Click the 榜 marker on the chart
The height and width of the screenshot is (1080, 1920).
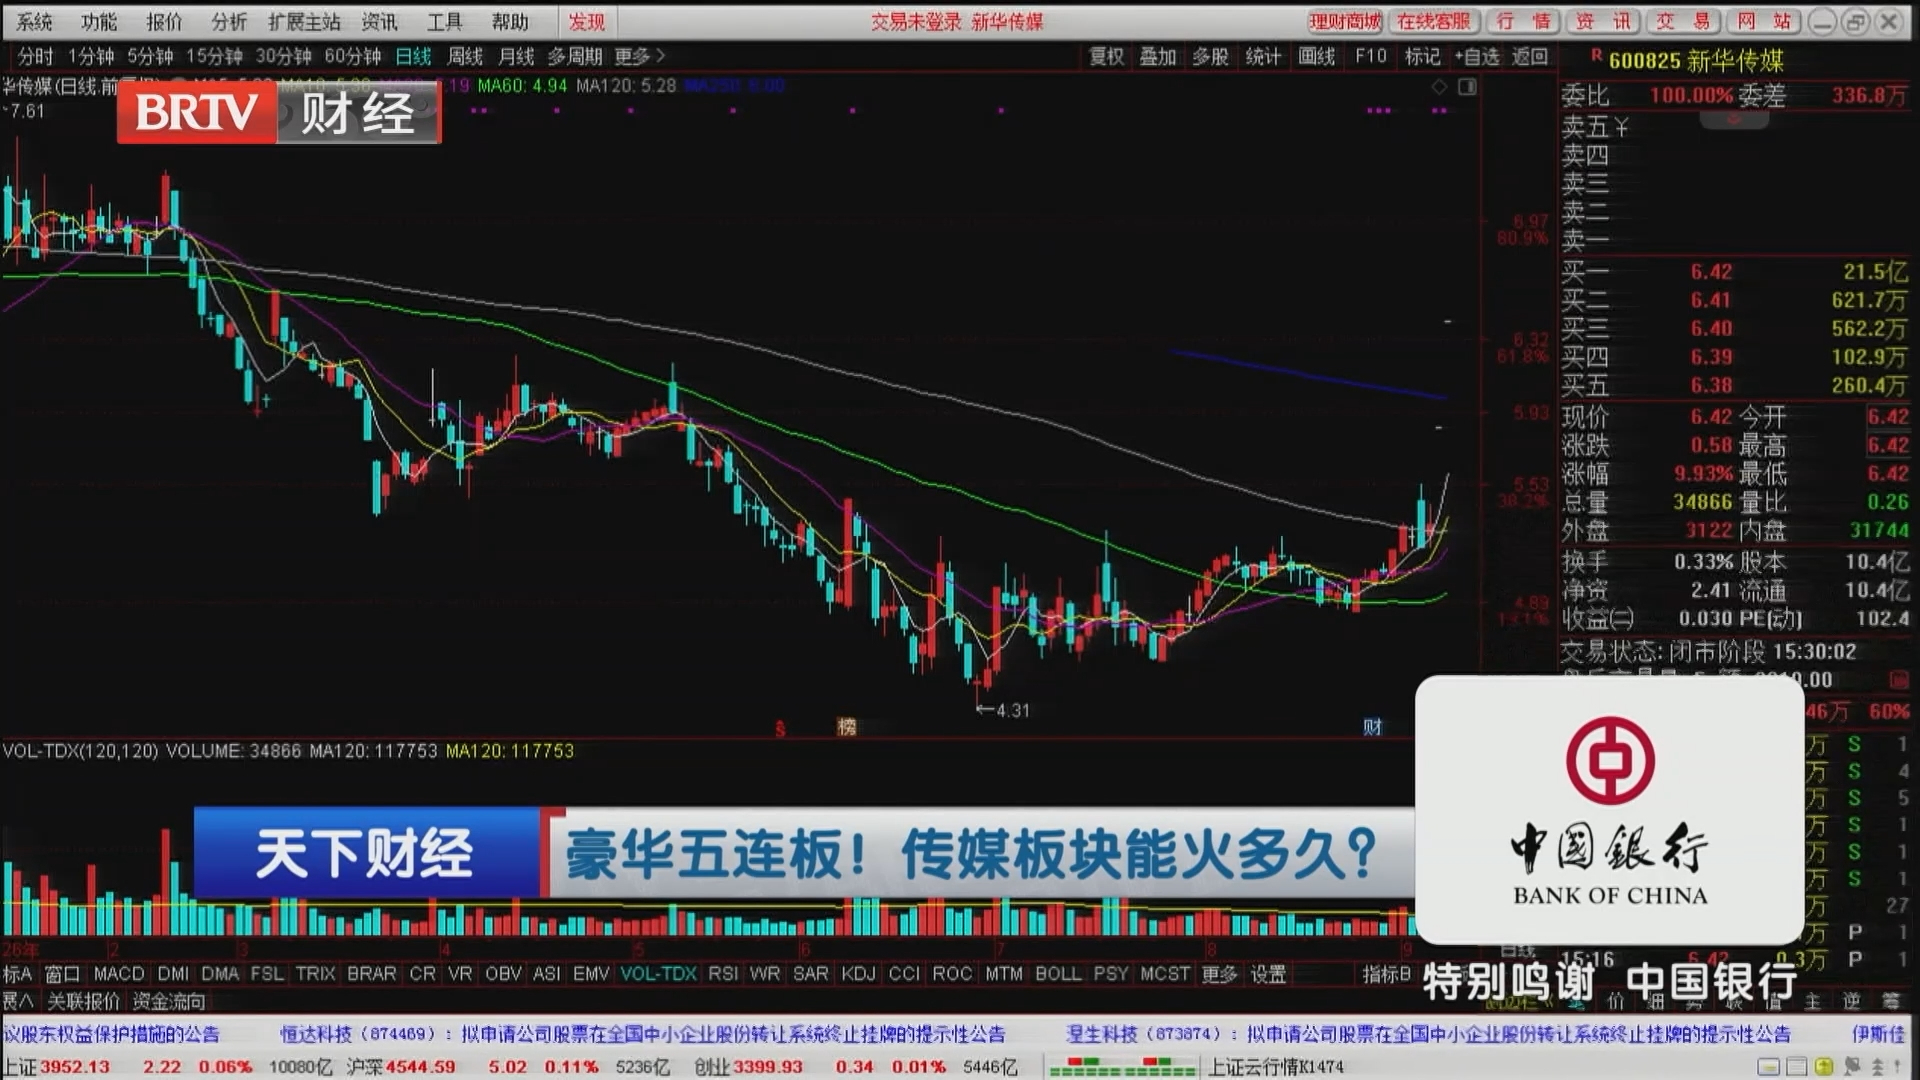[847, 727]
